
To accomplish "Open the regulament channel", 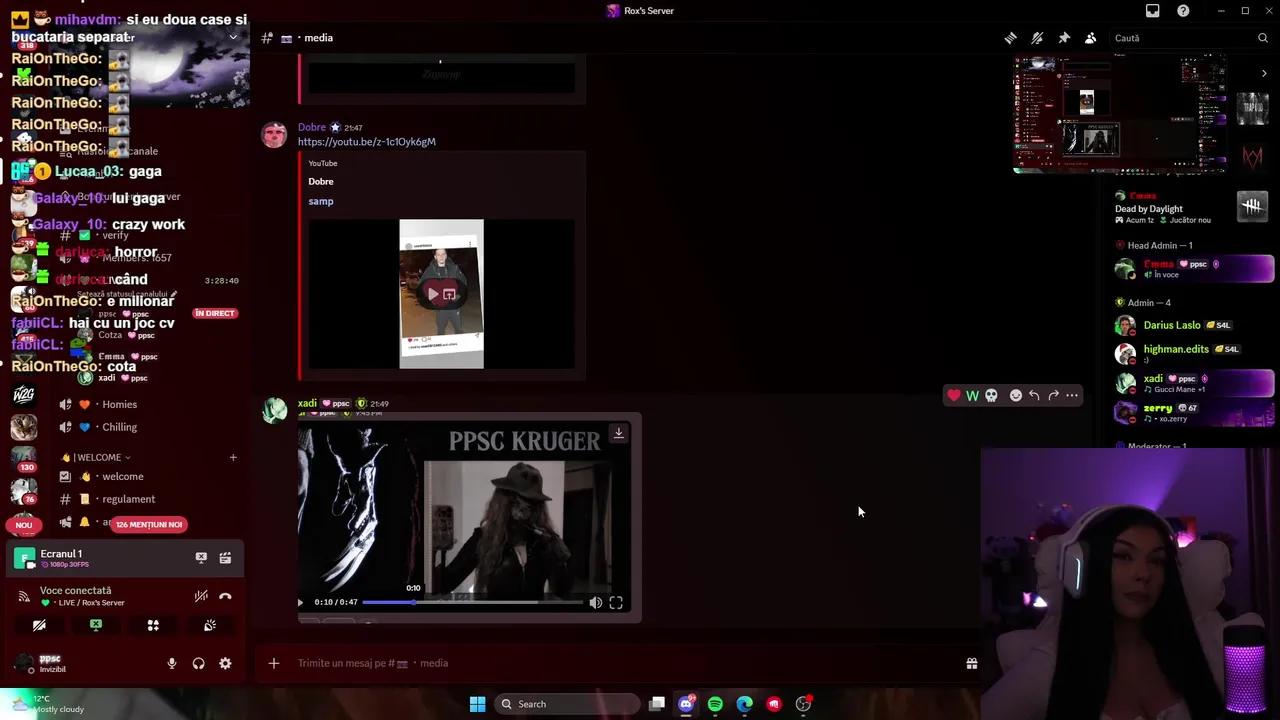I will coord(128,499).
